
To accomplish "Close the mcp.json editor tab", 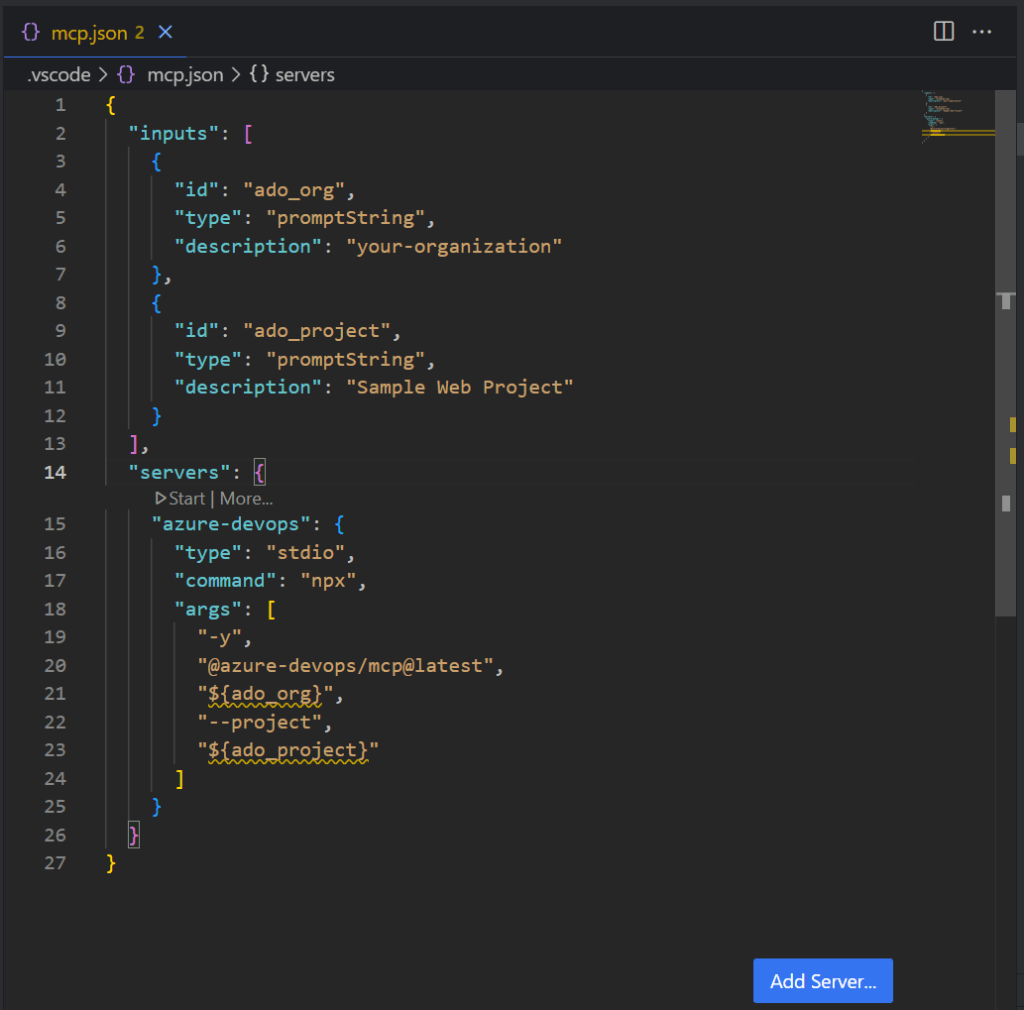I will [x=166, y=32].
